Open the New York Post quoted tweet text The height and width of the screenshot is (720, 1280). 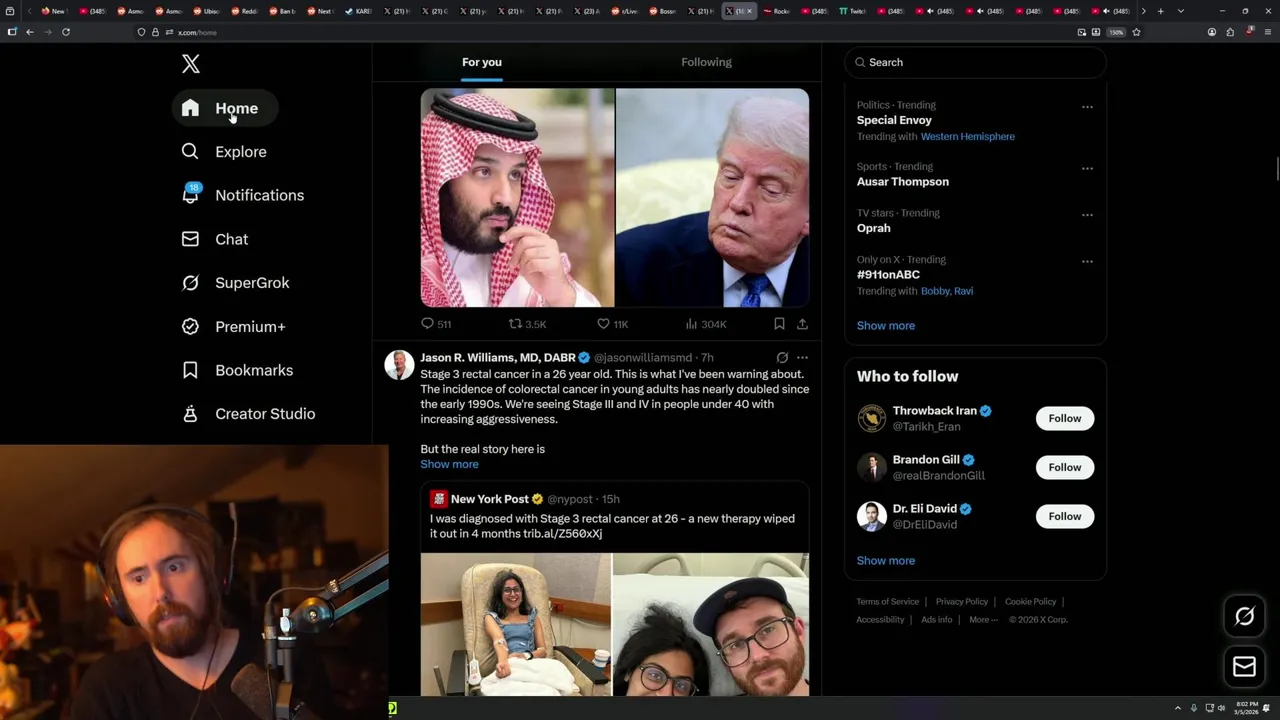click(612, 526)
